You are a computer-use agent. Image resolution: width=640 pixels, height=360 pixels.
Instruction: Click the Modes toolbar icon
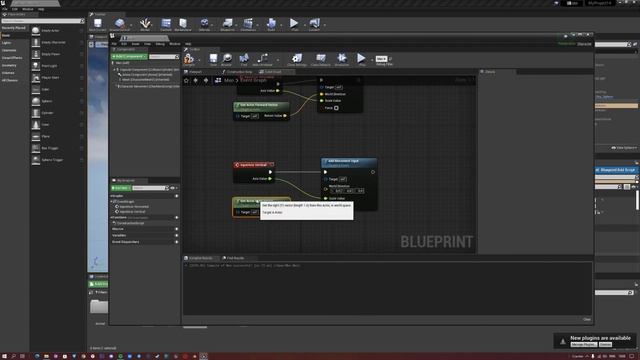145,24
